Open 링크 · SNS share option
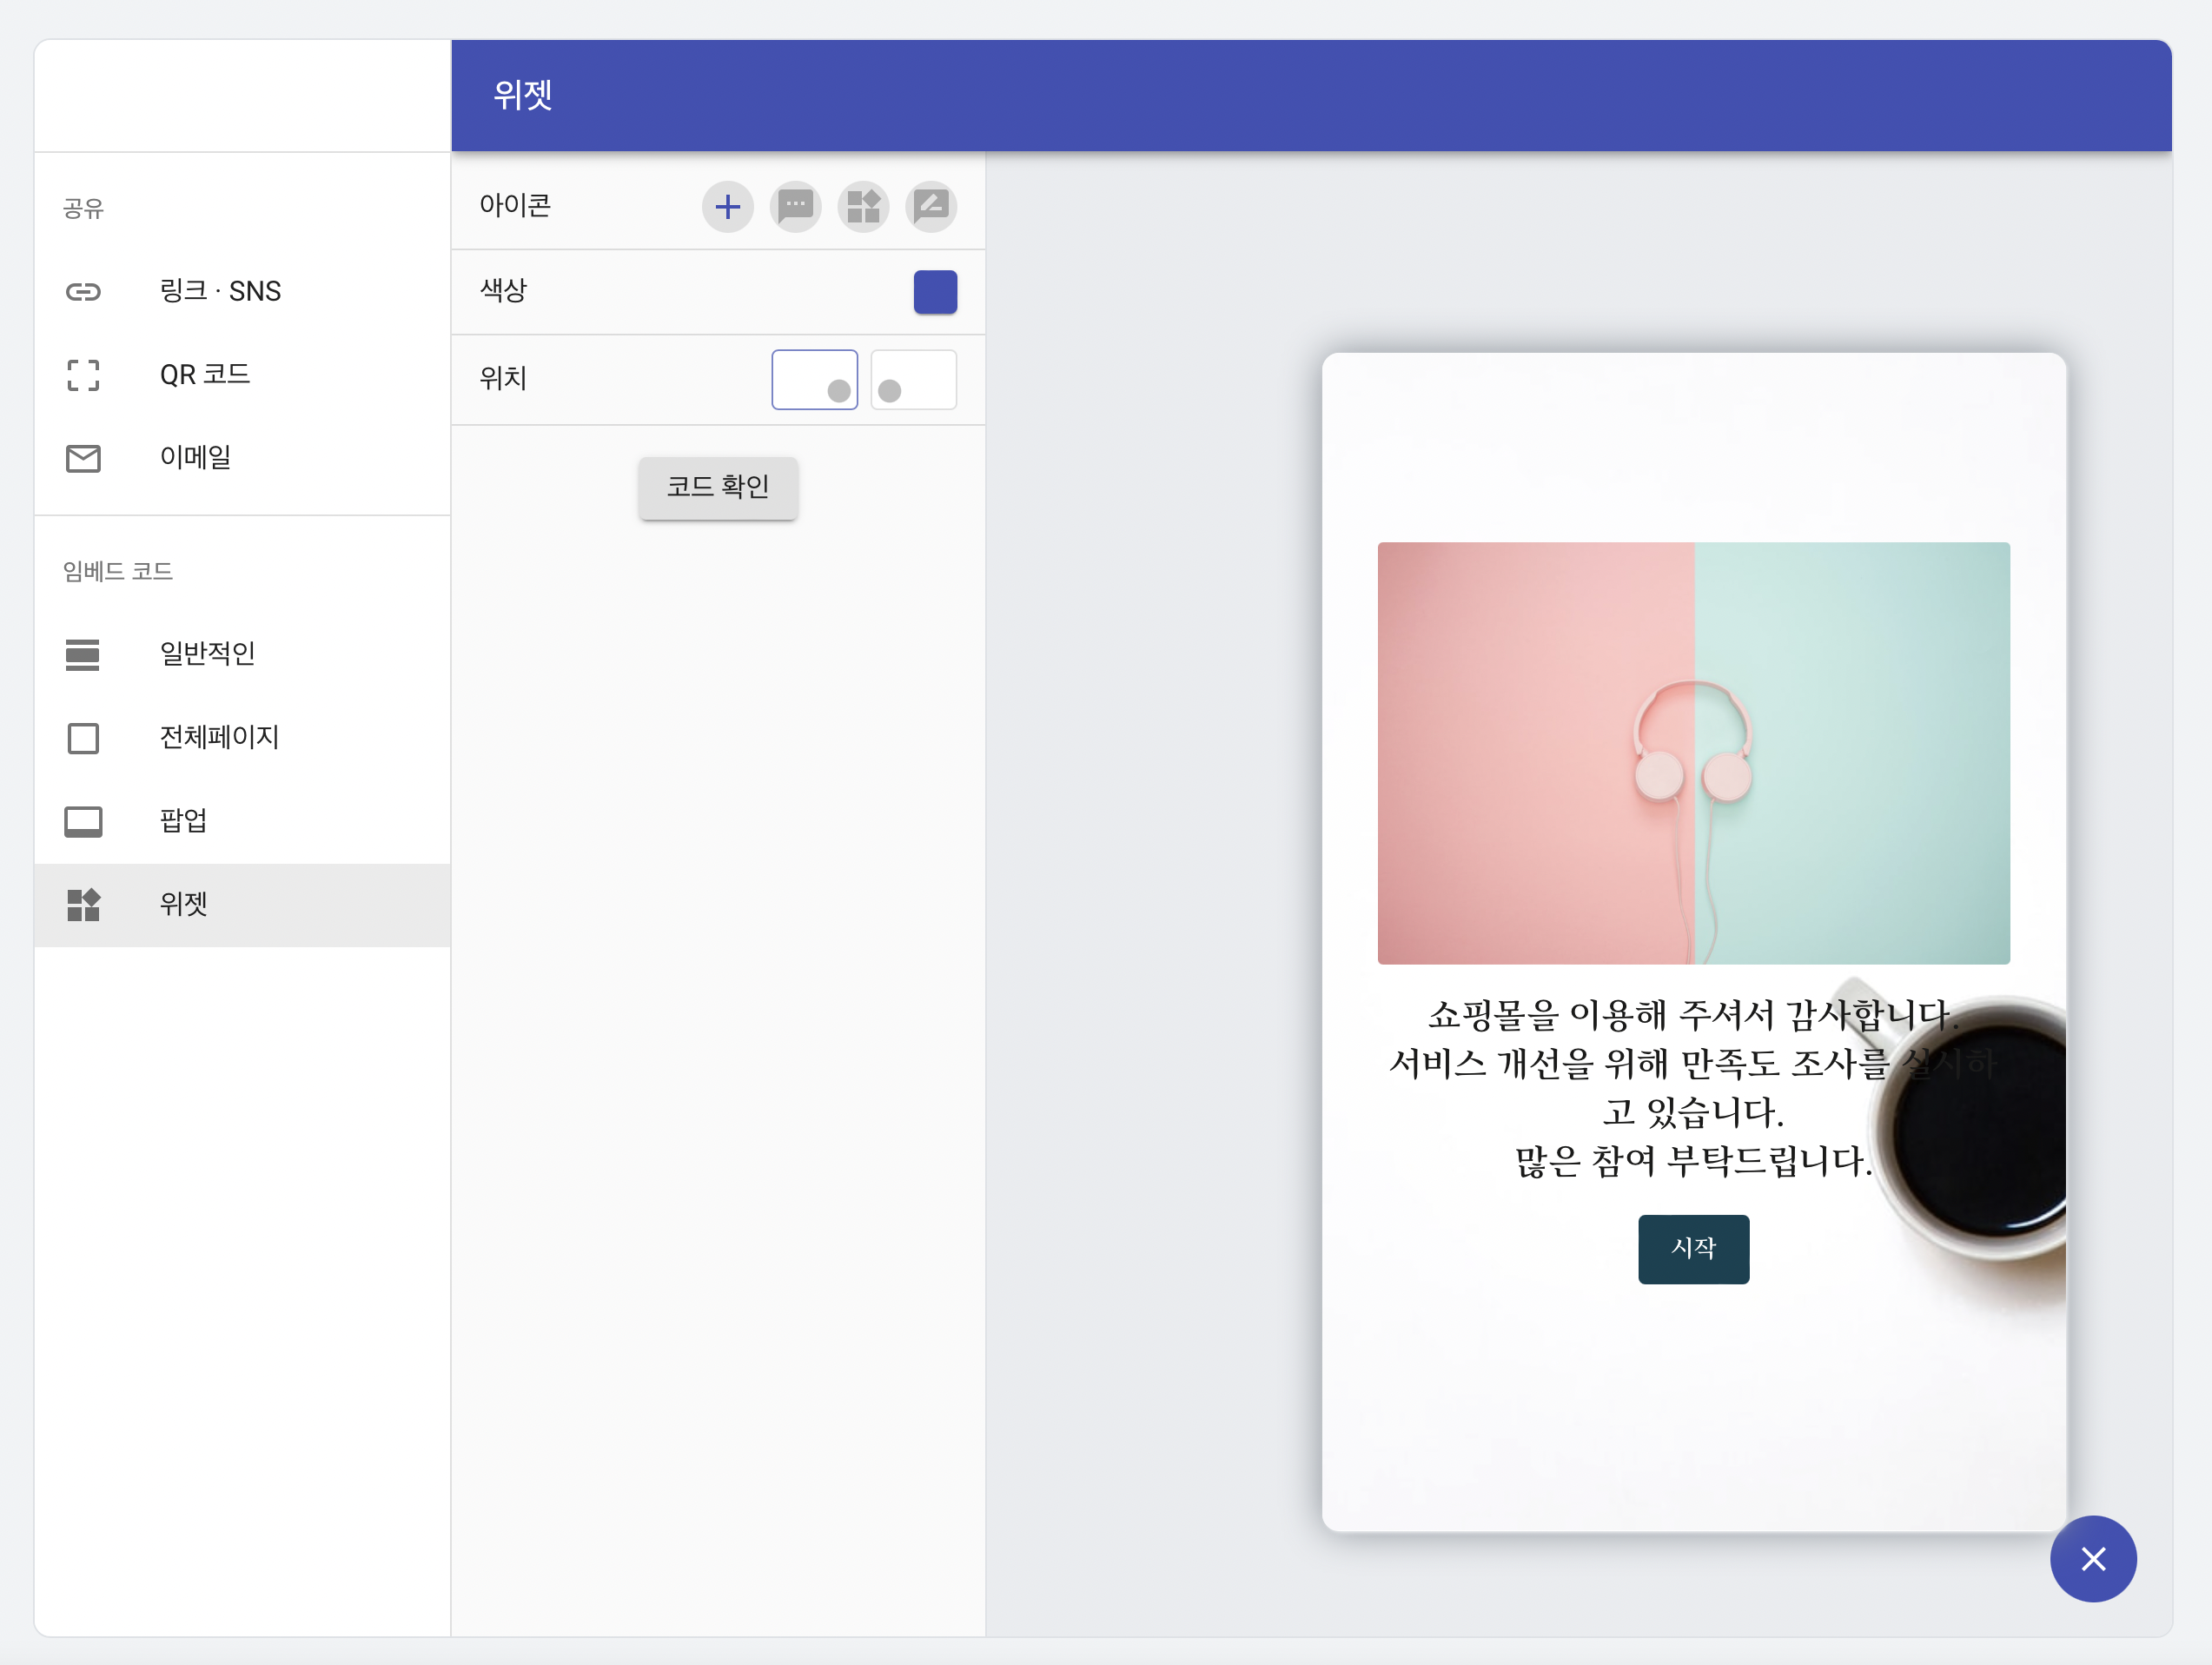The width and height of the screenshot is (2212, 1665). pos(242,291)
